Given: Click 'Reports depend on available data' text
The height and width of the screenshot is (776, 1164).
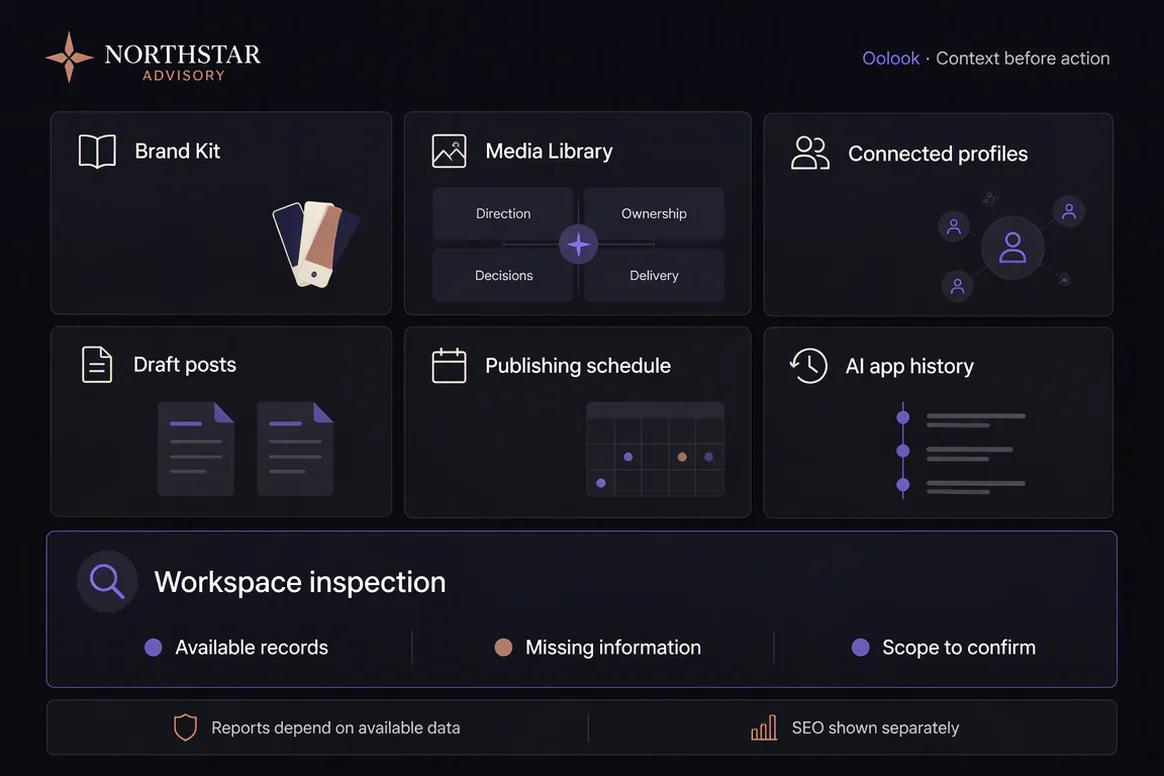Looking at the screenshot, I should coord(336,728).
